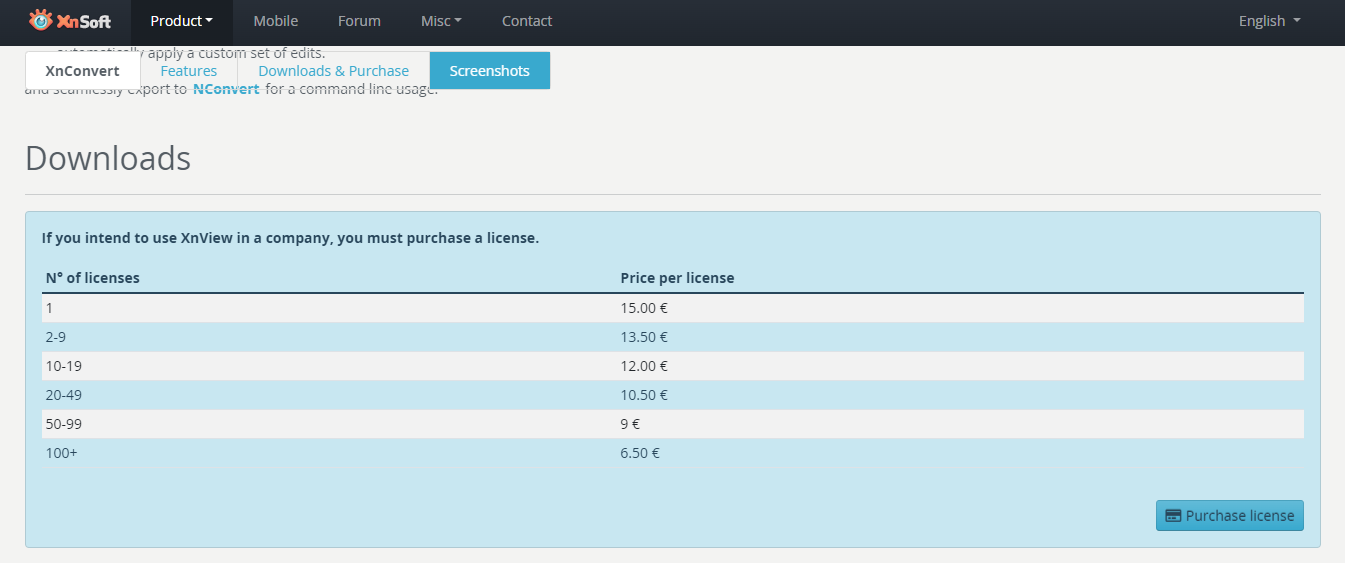Open the English language dropdown
This screenshot has width=1345, height=563.
1270,21
